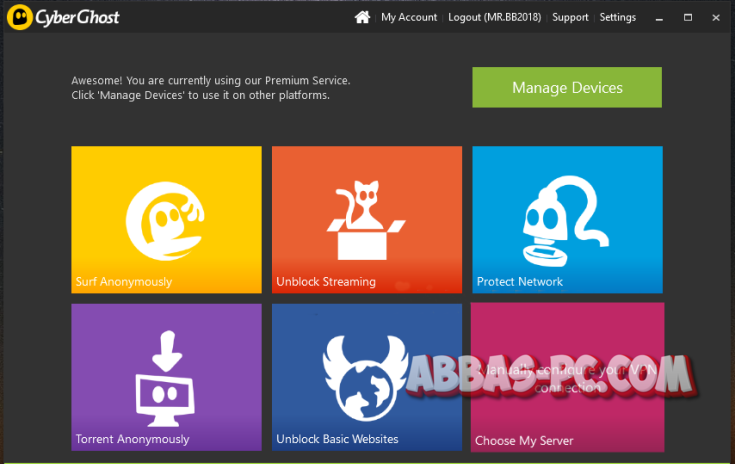735x464 pixels.
Task: Select the cat-in-box streaming icon
Action: click(x=366, y=220)
